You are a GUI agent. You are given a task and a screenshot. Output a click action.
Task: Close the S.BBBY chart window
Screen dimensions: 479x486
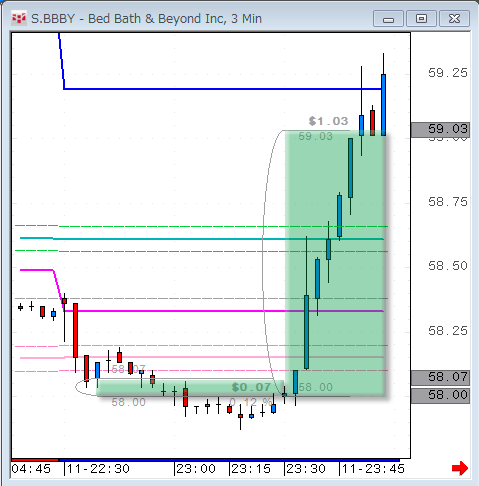[x=454, y=19]
